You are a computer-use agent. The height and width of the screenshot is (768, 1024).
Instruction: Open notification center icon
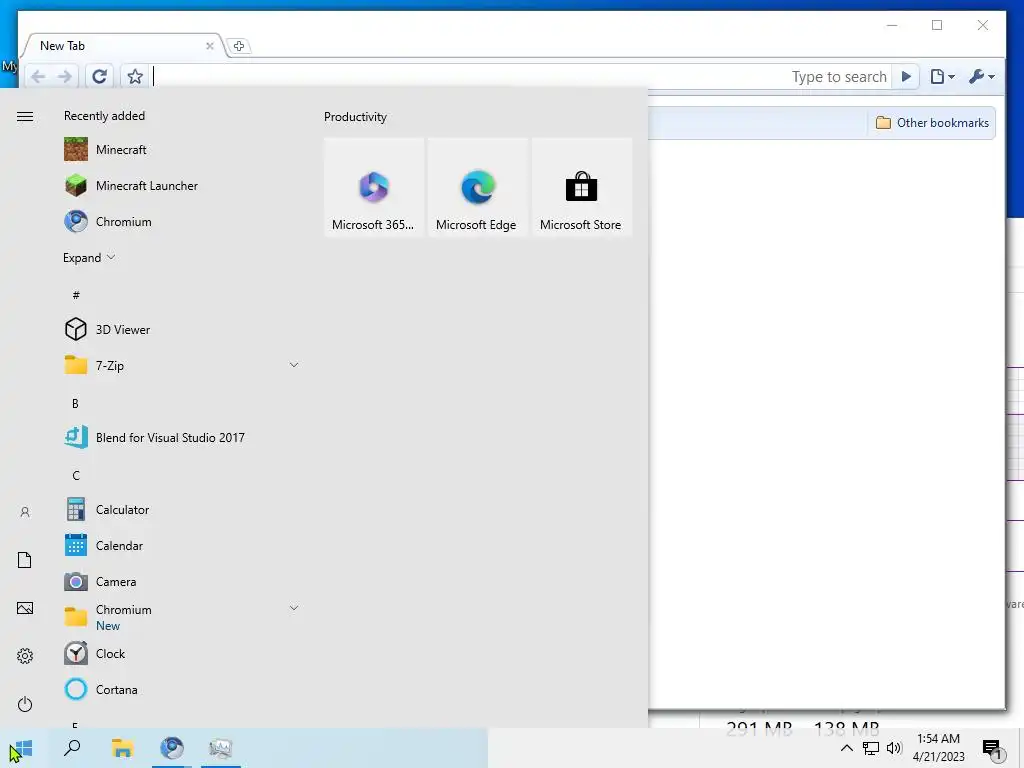[992, 748]
